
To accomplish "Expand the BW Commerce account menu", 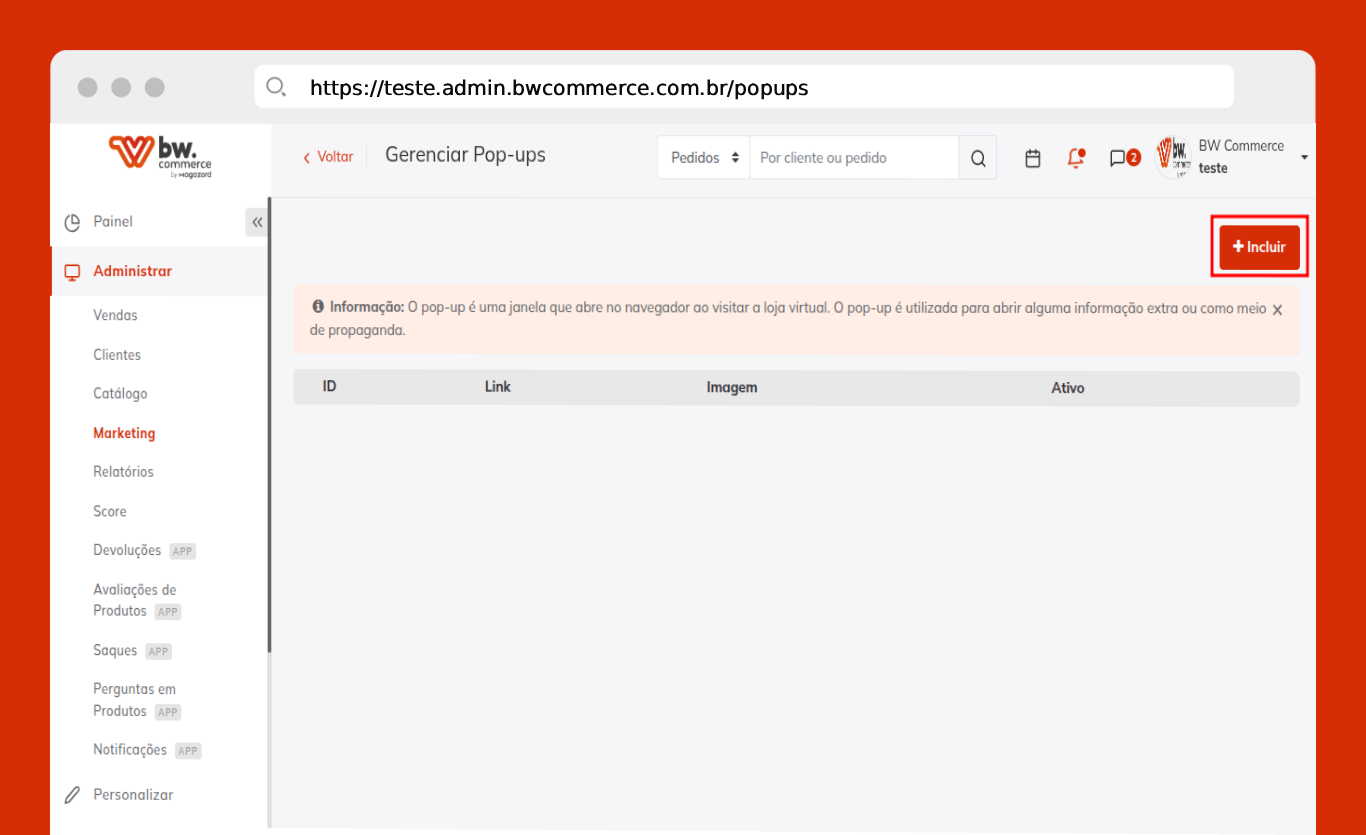I will [1304, 158].
